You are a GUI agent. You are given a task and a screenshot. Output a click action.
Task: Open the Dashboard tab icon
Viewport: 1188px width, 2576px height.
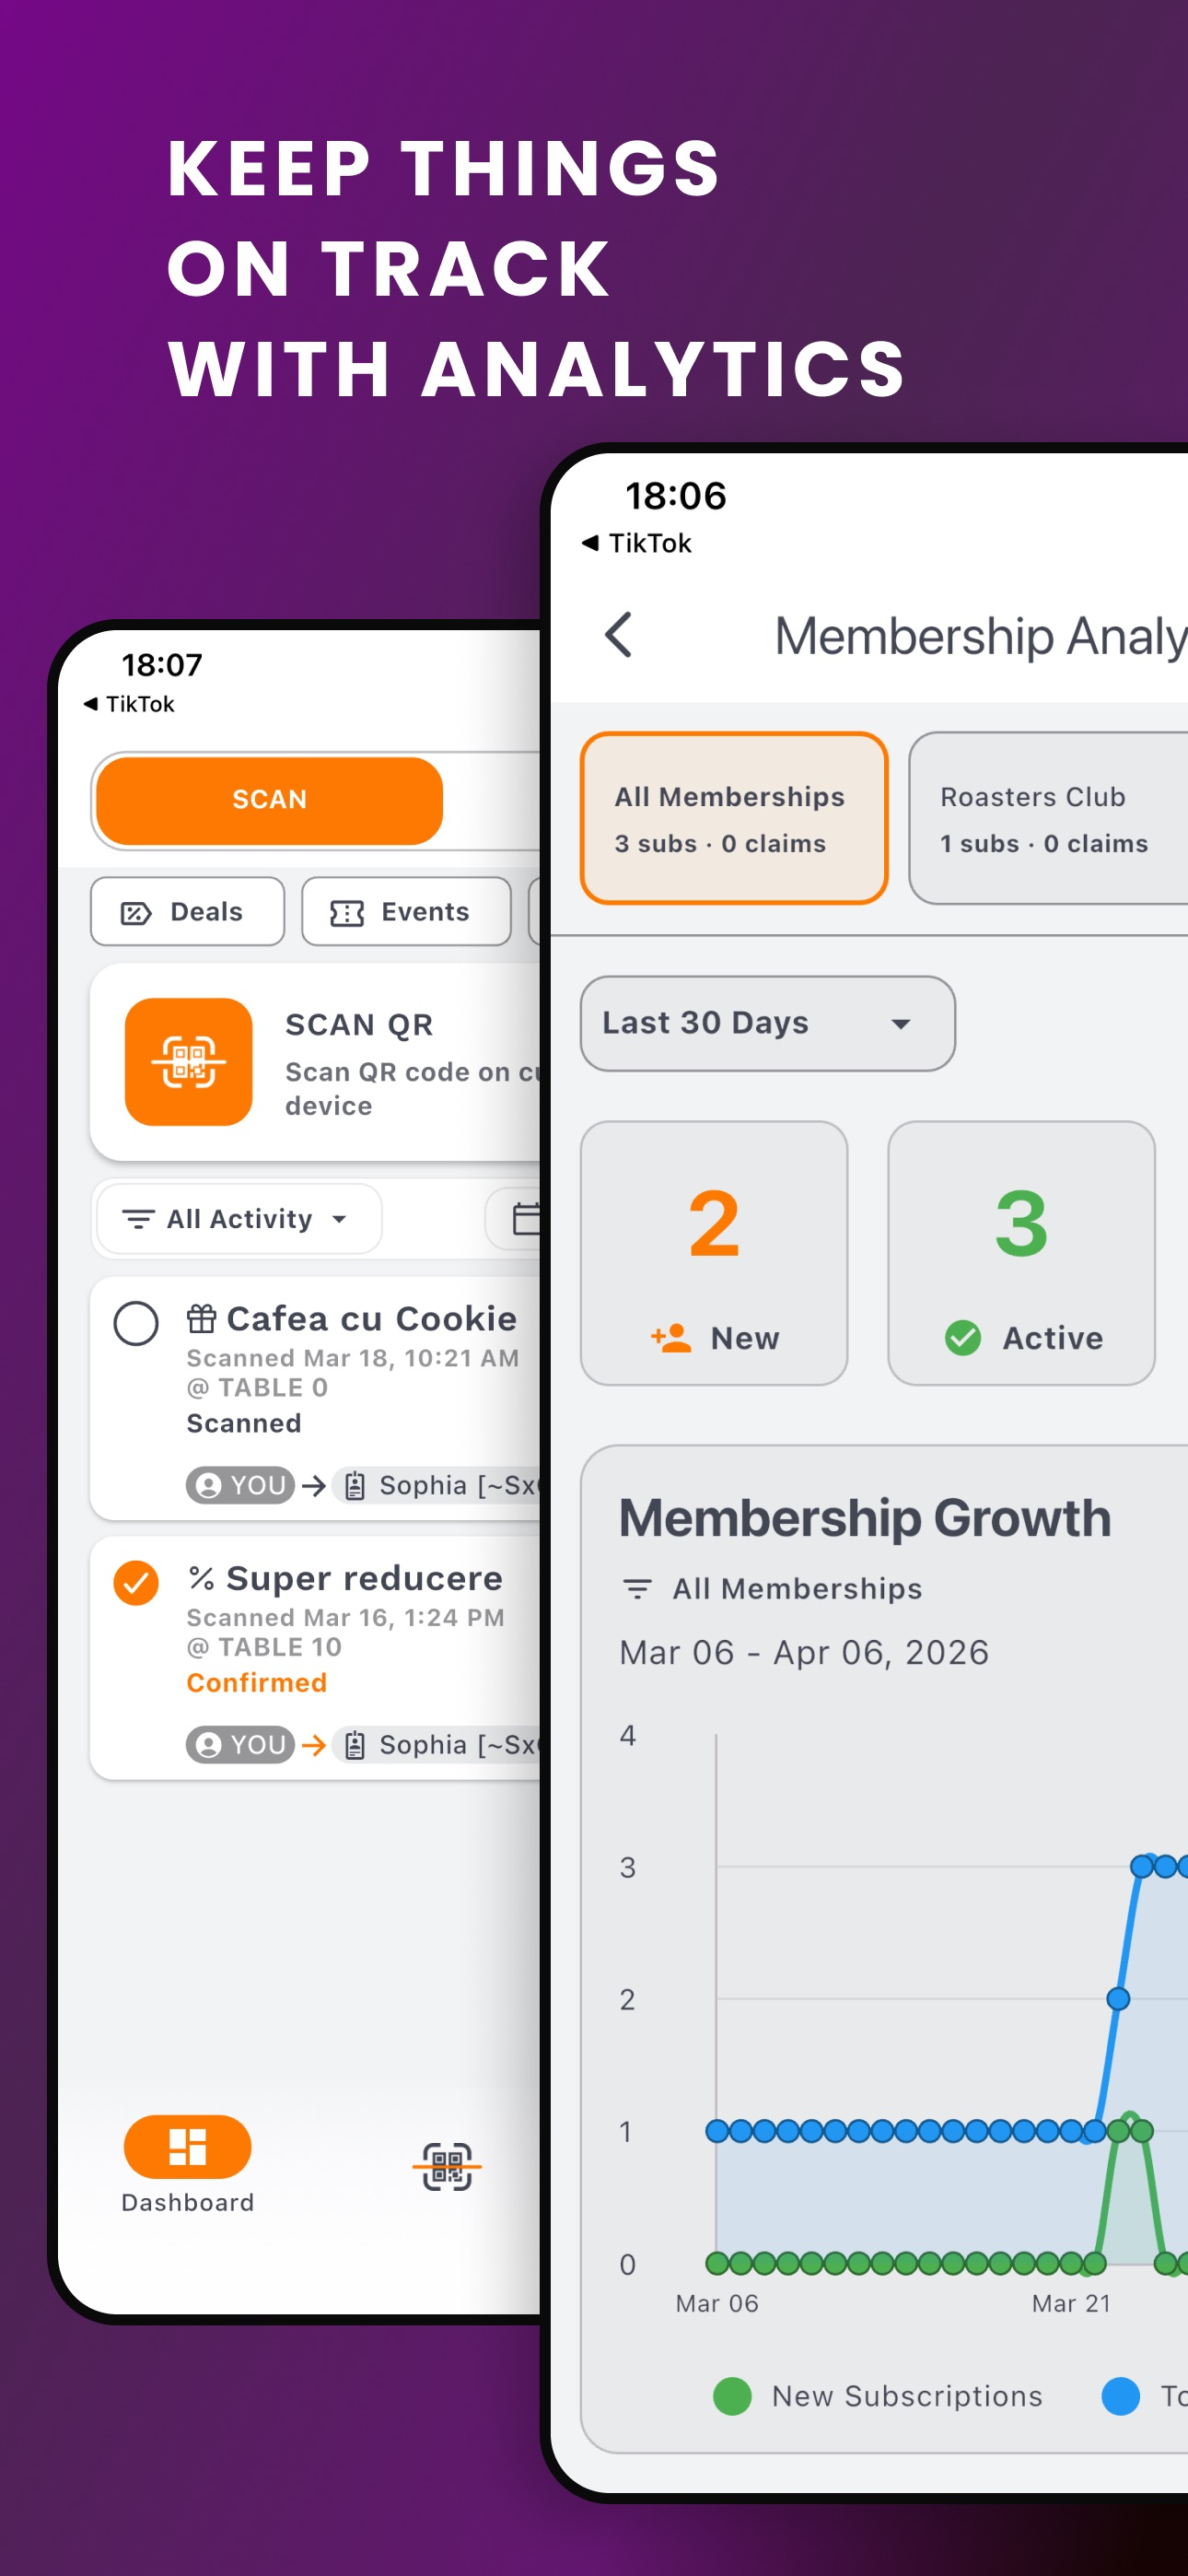[x=187, y=2146]
